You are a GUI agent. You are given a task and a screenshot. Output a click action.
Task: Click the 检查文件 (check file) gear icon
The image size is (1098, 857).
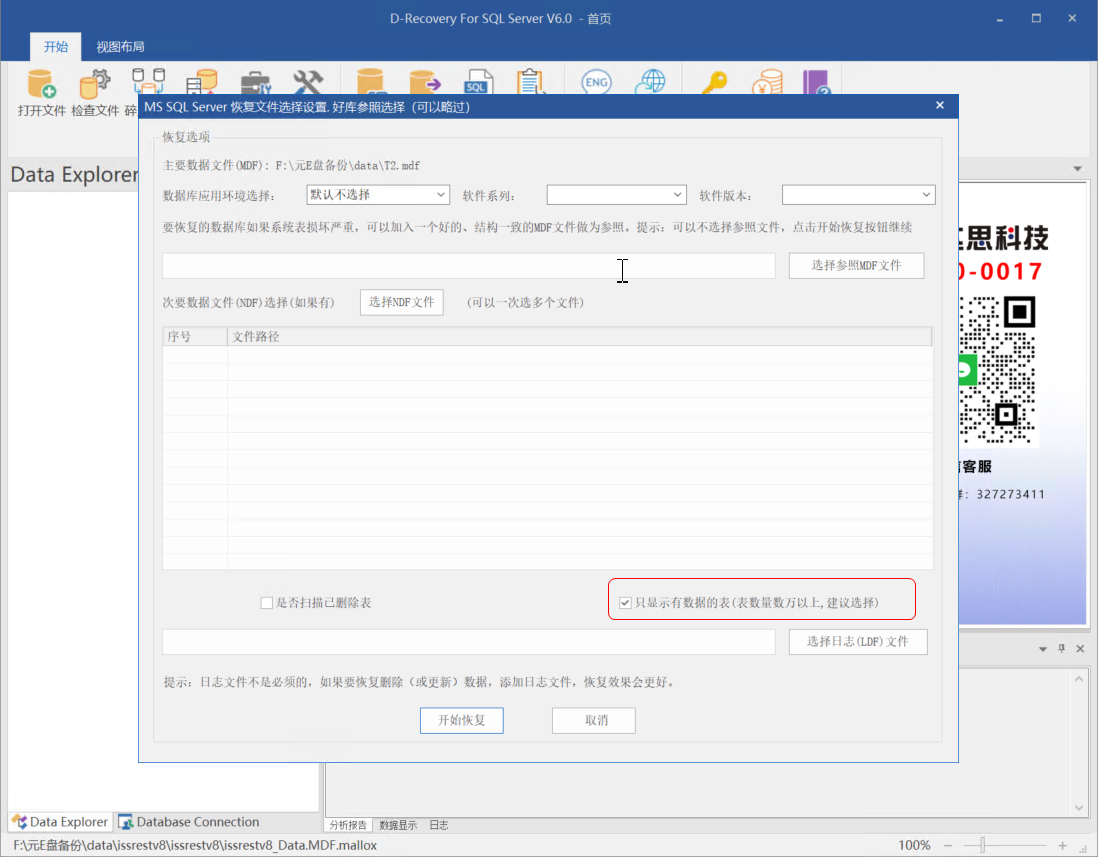point(95,83)
